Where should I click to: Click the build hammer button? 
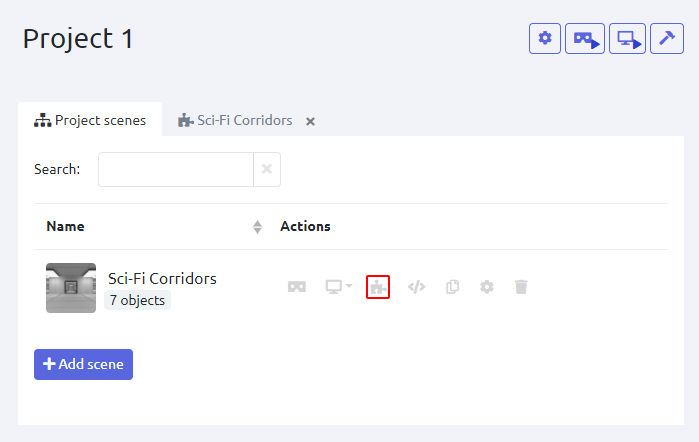click(x=666, y=39)
